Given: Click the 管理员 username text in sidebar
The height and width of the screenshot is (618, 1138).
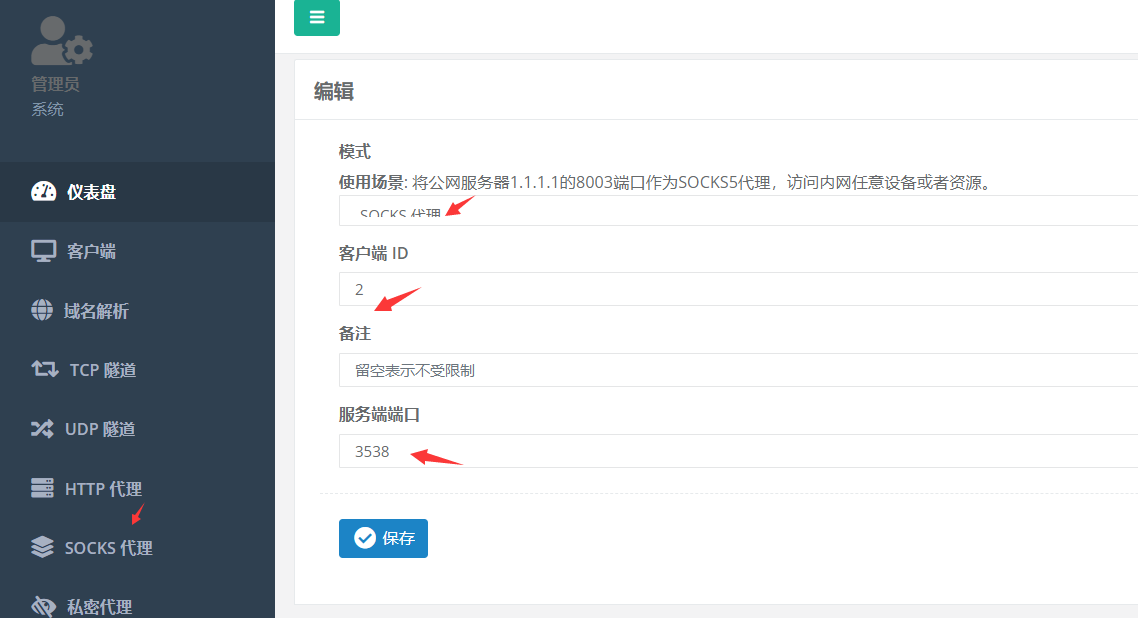Looking at the screenshot, I should click(x=55, y=84).
